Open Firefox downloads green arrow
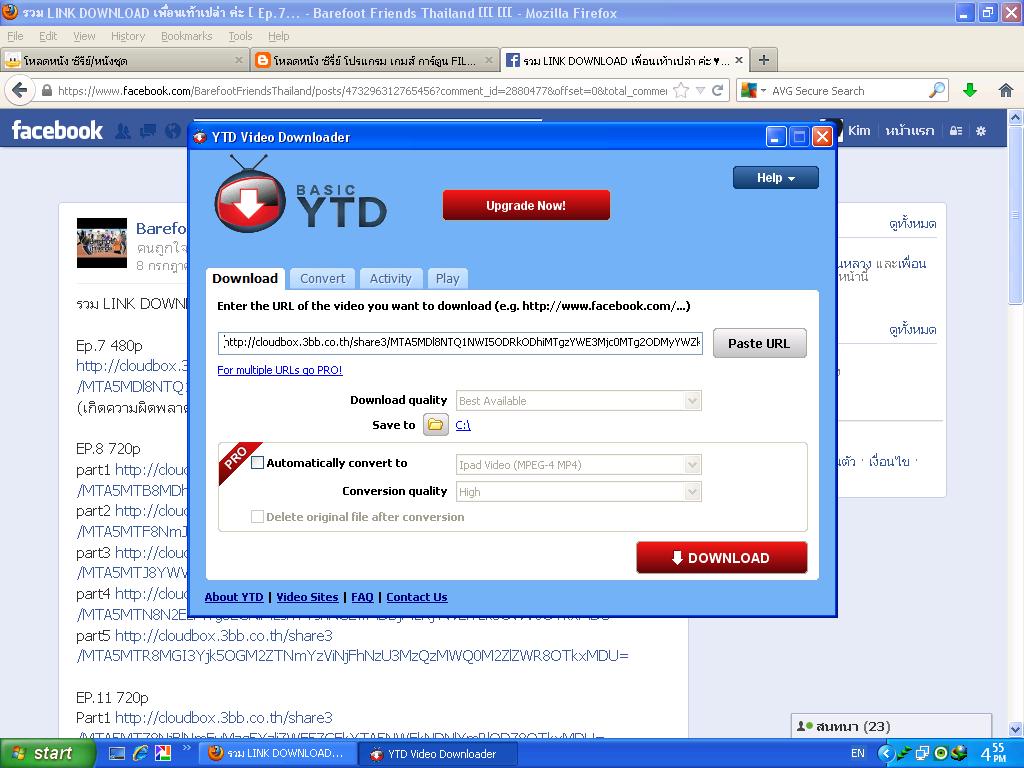Image resolution: width=1024 pixels, height=768 pixels. point(970,90)
